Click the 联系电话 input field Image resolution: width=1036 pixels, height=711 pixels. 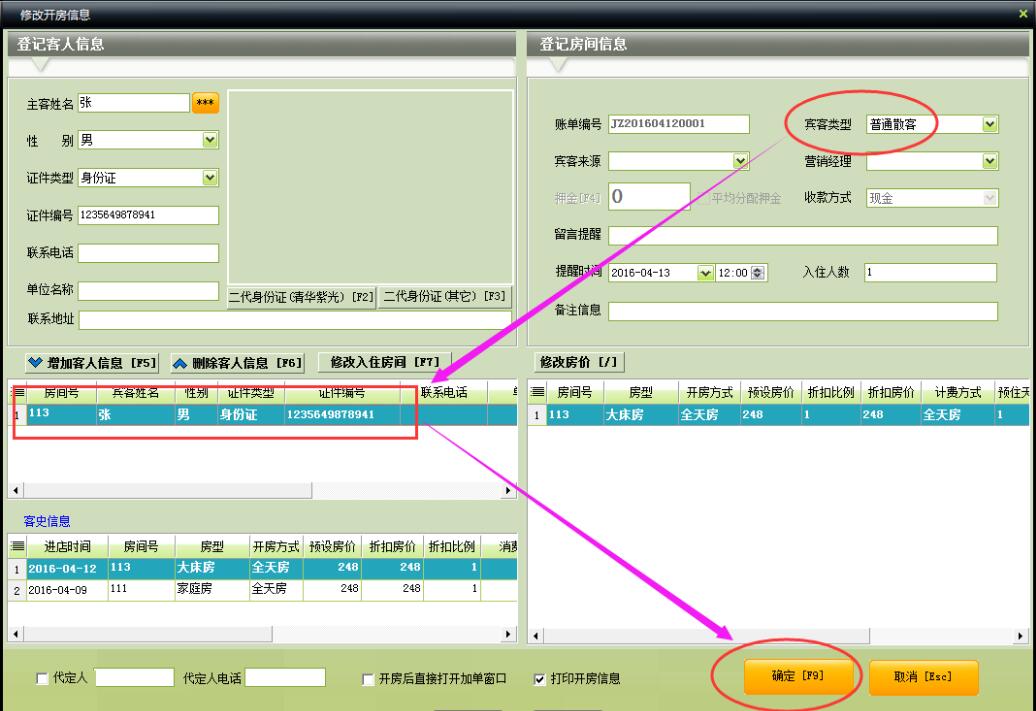click(x=148, y=253)
